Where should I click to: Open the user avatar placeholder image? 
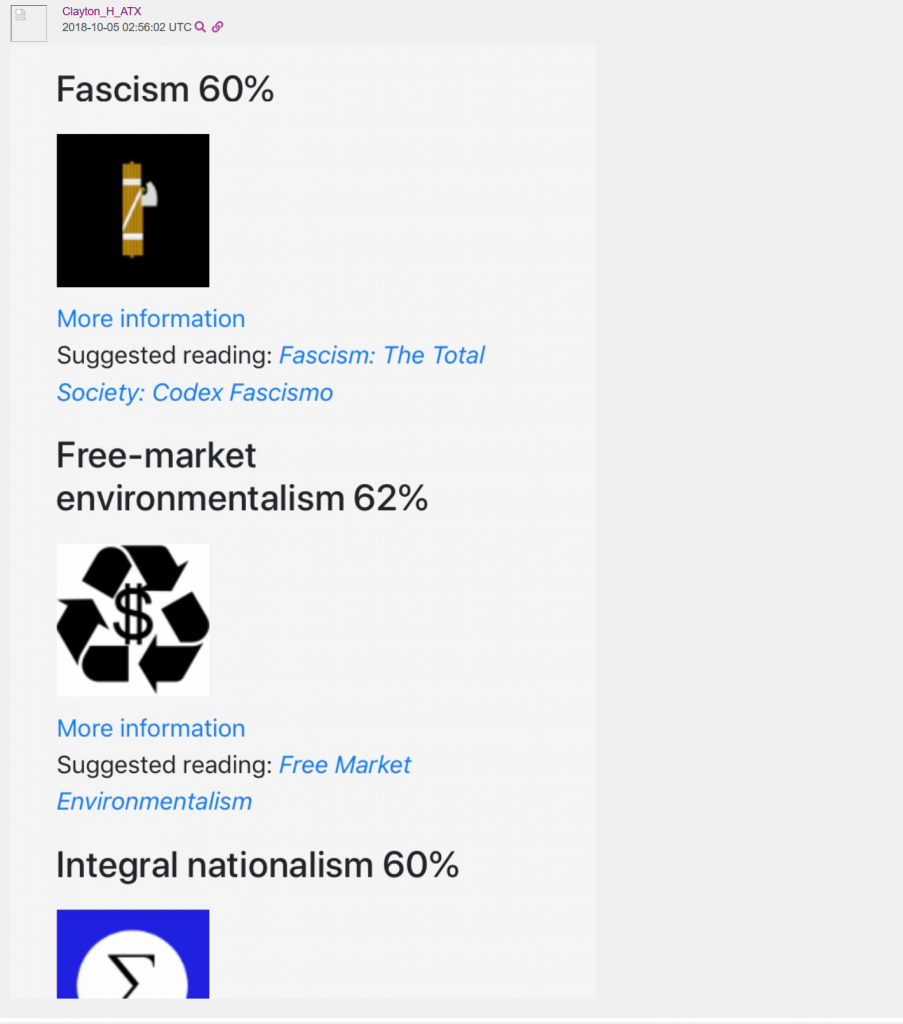(x=29, y=24)
